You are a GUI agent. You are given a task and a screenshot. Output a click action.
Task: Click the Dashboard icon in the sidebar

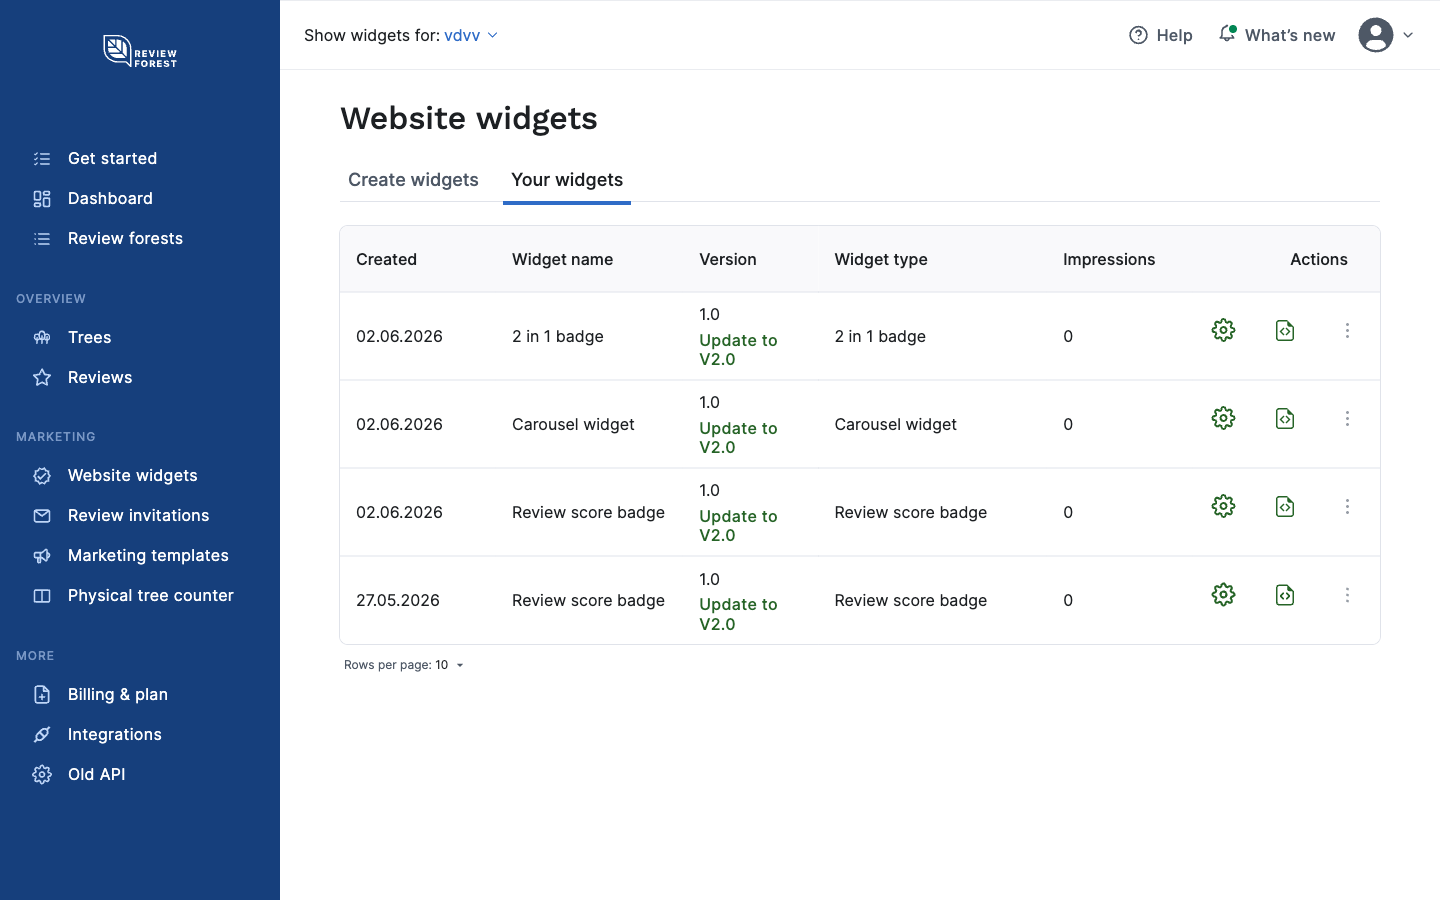[42, 199]
